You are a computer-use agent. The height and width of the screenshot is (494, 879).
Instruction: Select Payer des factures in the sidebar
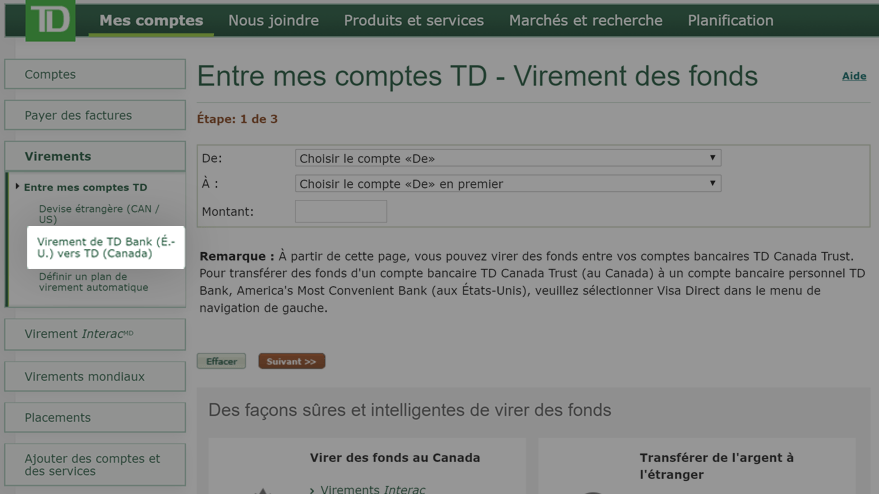[x=95, y=115]
